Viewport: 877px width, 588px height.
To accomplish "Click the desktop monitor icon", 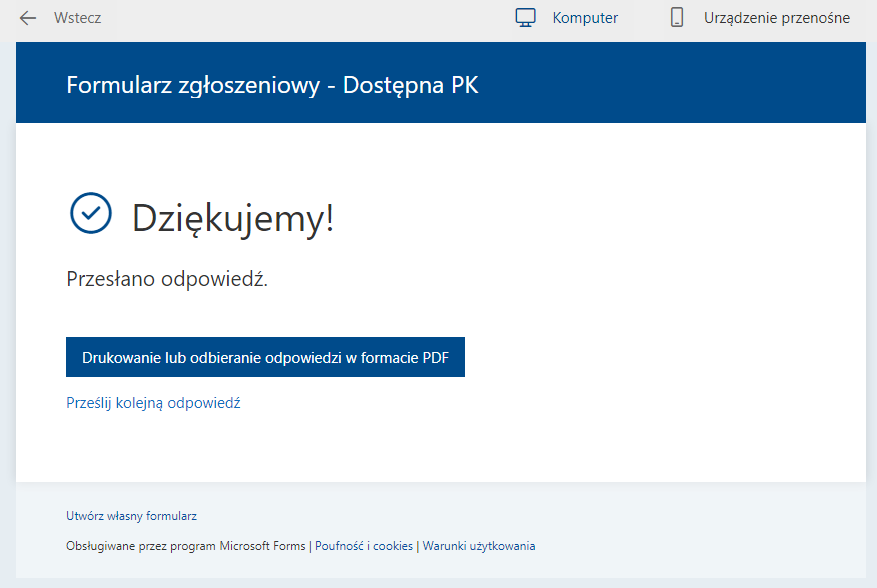I will coord(526,18).
